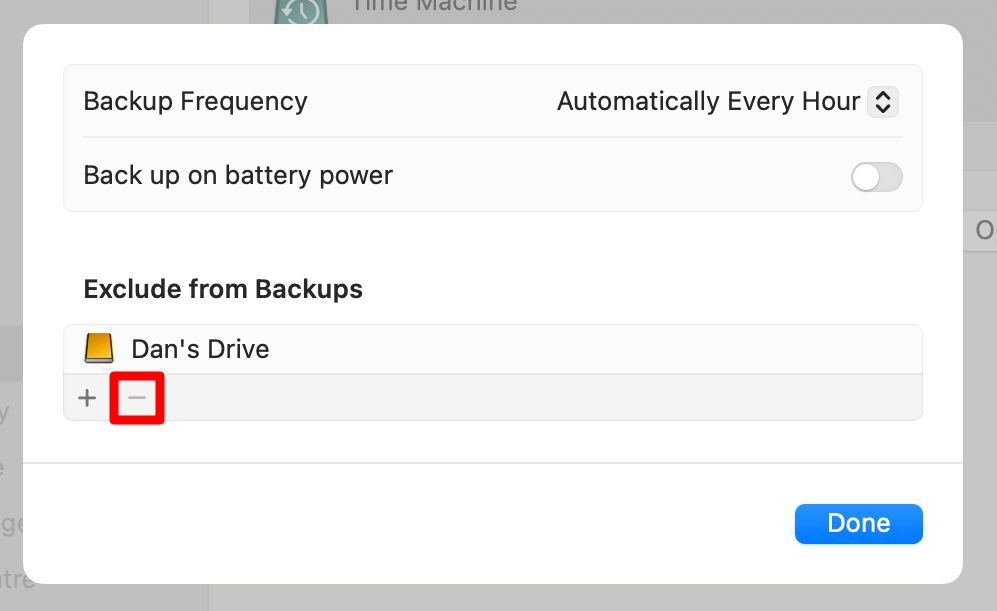
Task: Click the Backup Frequency label row
Action: pos(195,101)
